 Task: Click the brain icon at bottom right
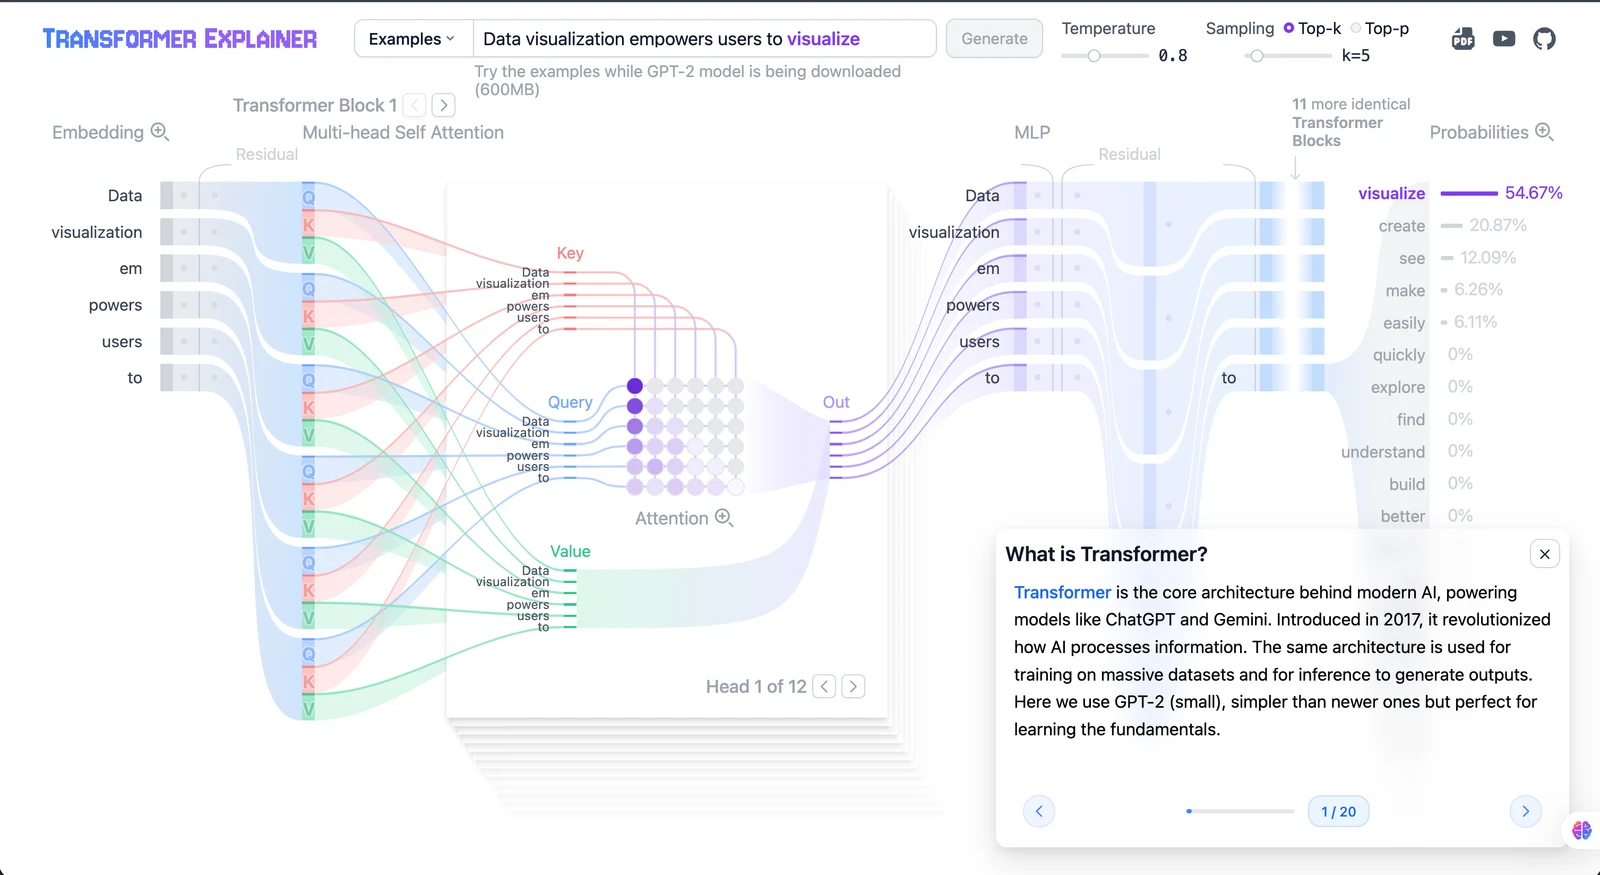coord(1581,830)
